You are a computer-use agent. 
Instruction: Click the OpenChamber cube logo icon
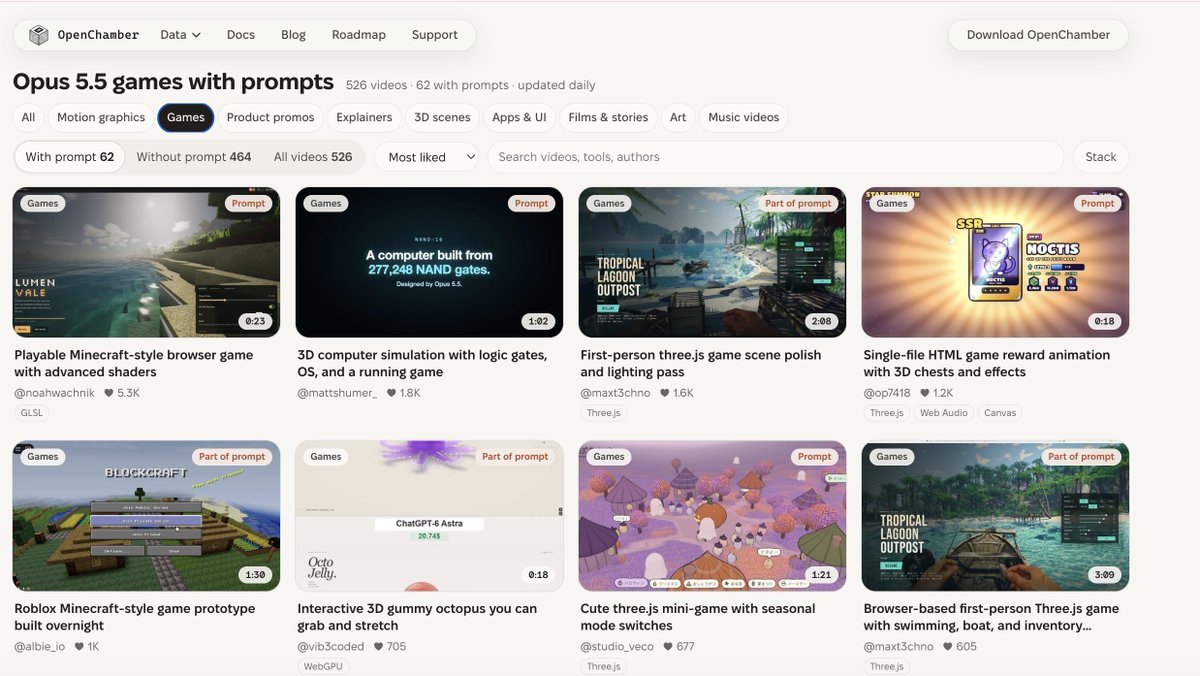click(x=38, y=35)
